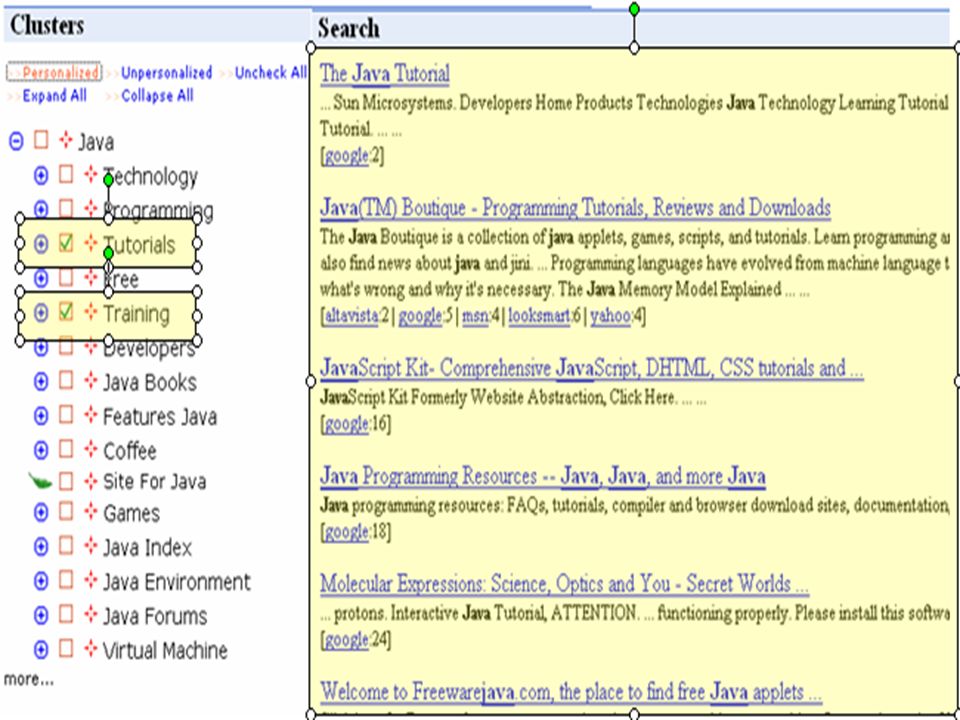This screenshot has width=960, height=720.
Task: Open the JavaScript Kit result link
Action: click(591, 369)
